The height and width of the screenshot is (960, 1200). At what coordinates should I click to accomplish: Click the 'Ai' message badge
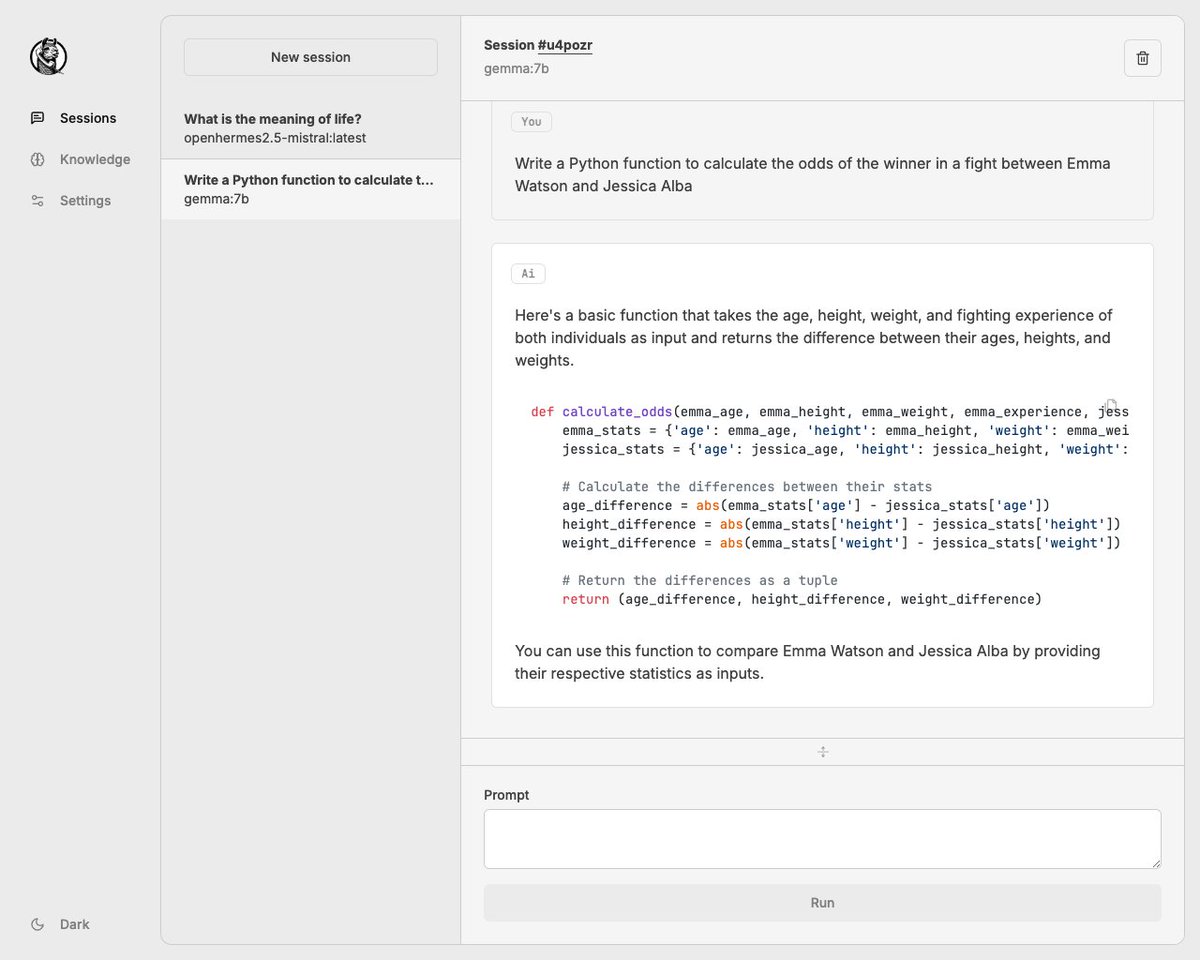click(x=528, y=273)
